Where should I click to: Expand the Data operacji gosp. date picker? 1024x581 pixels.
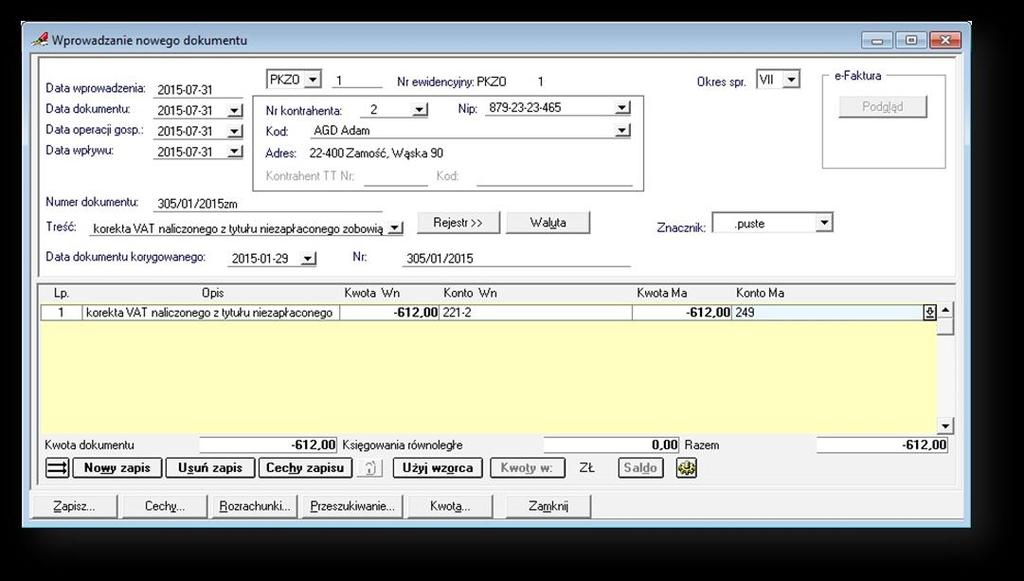pos(235,131)
